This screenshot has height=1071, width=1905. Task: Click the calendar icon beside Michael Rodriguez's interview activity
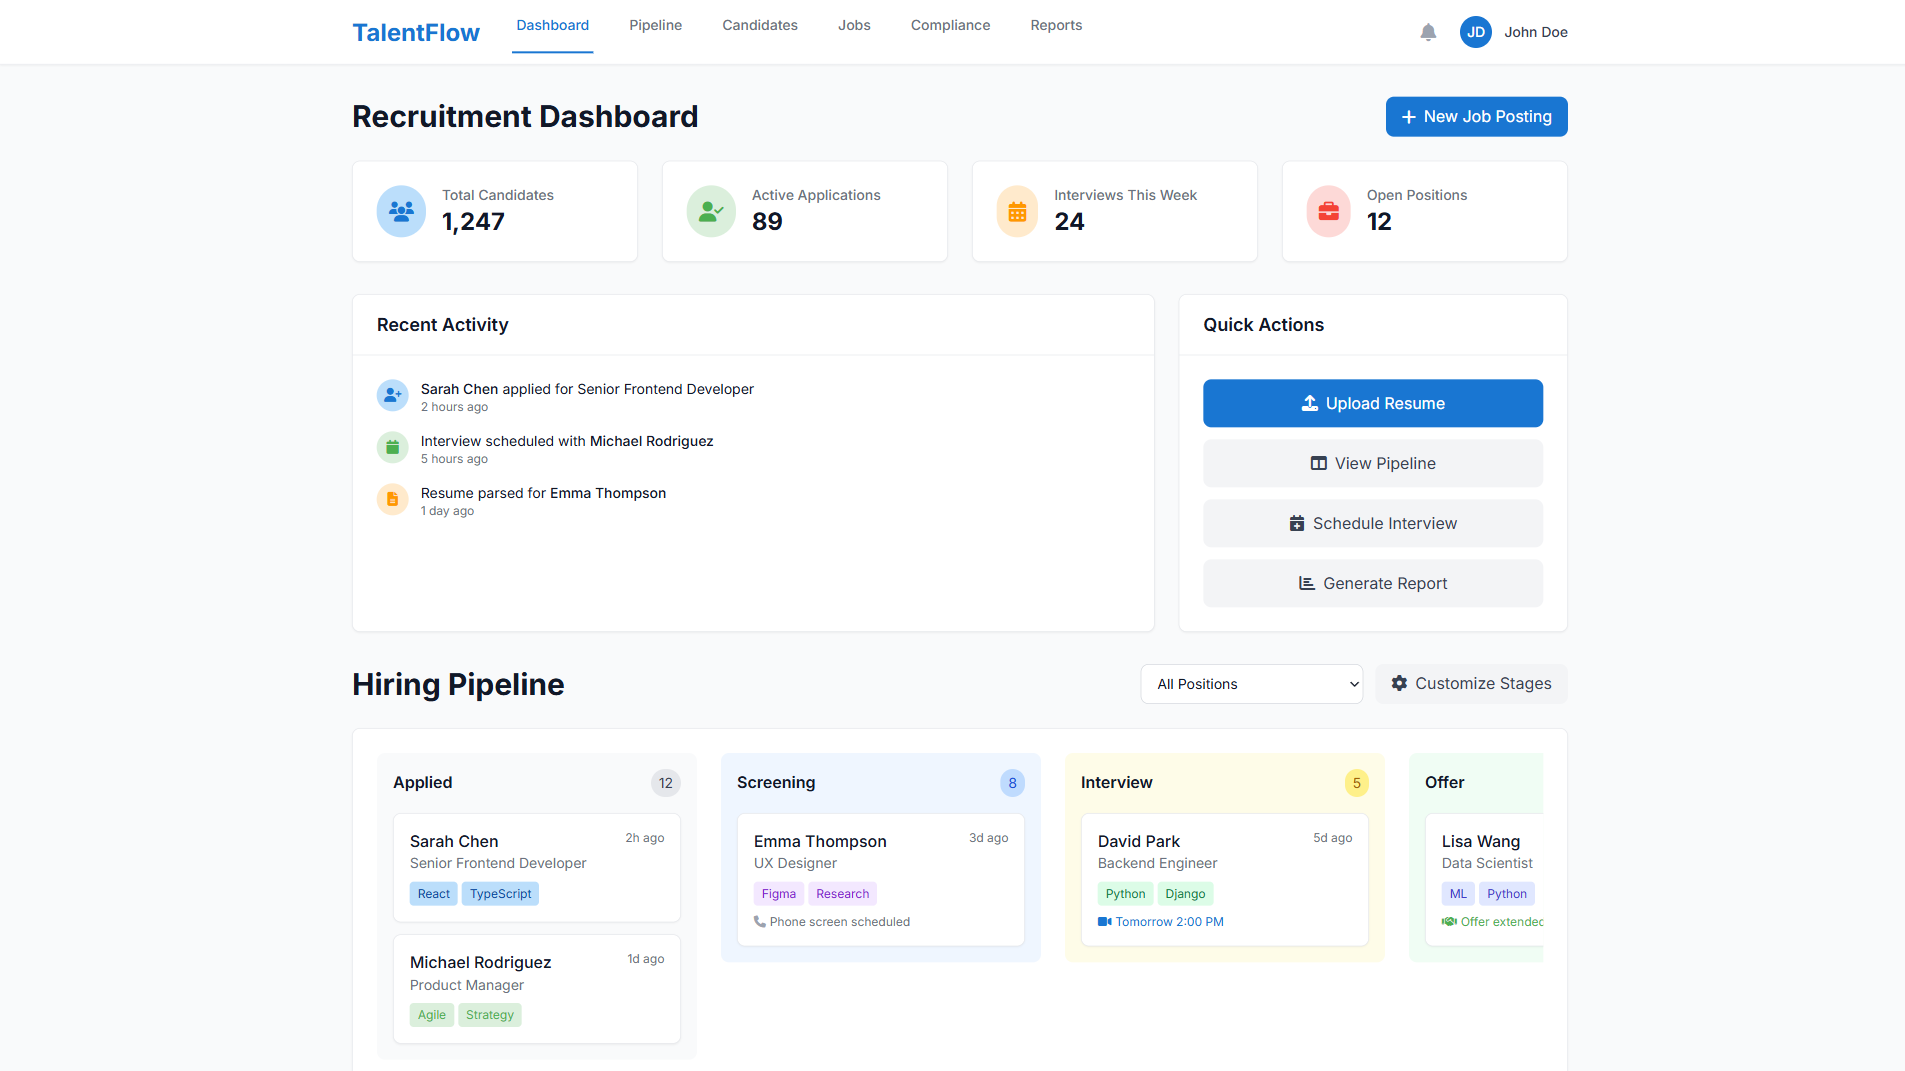click(392, 447)
